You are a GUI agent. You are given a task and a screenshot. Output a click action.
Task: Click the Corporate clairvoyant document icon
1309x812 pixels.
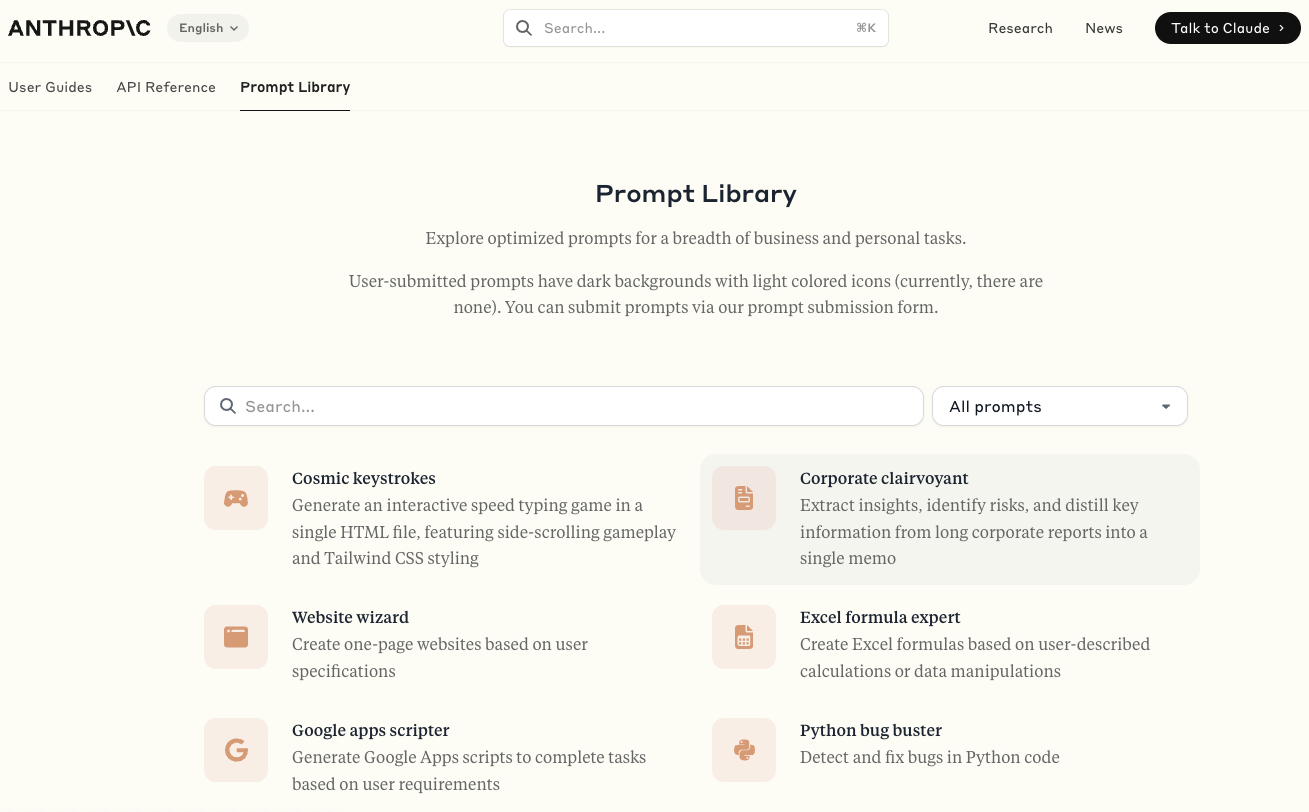click(x=744, y=497)
